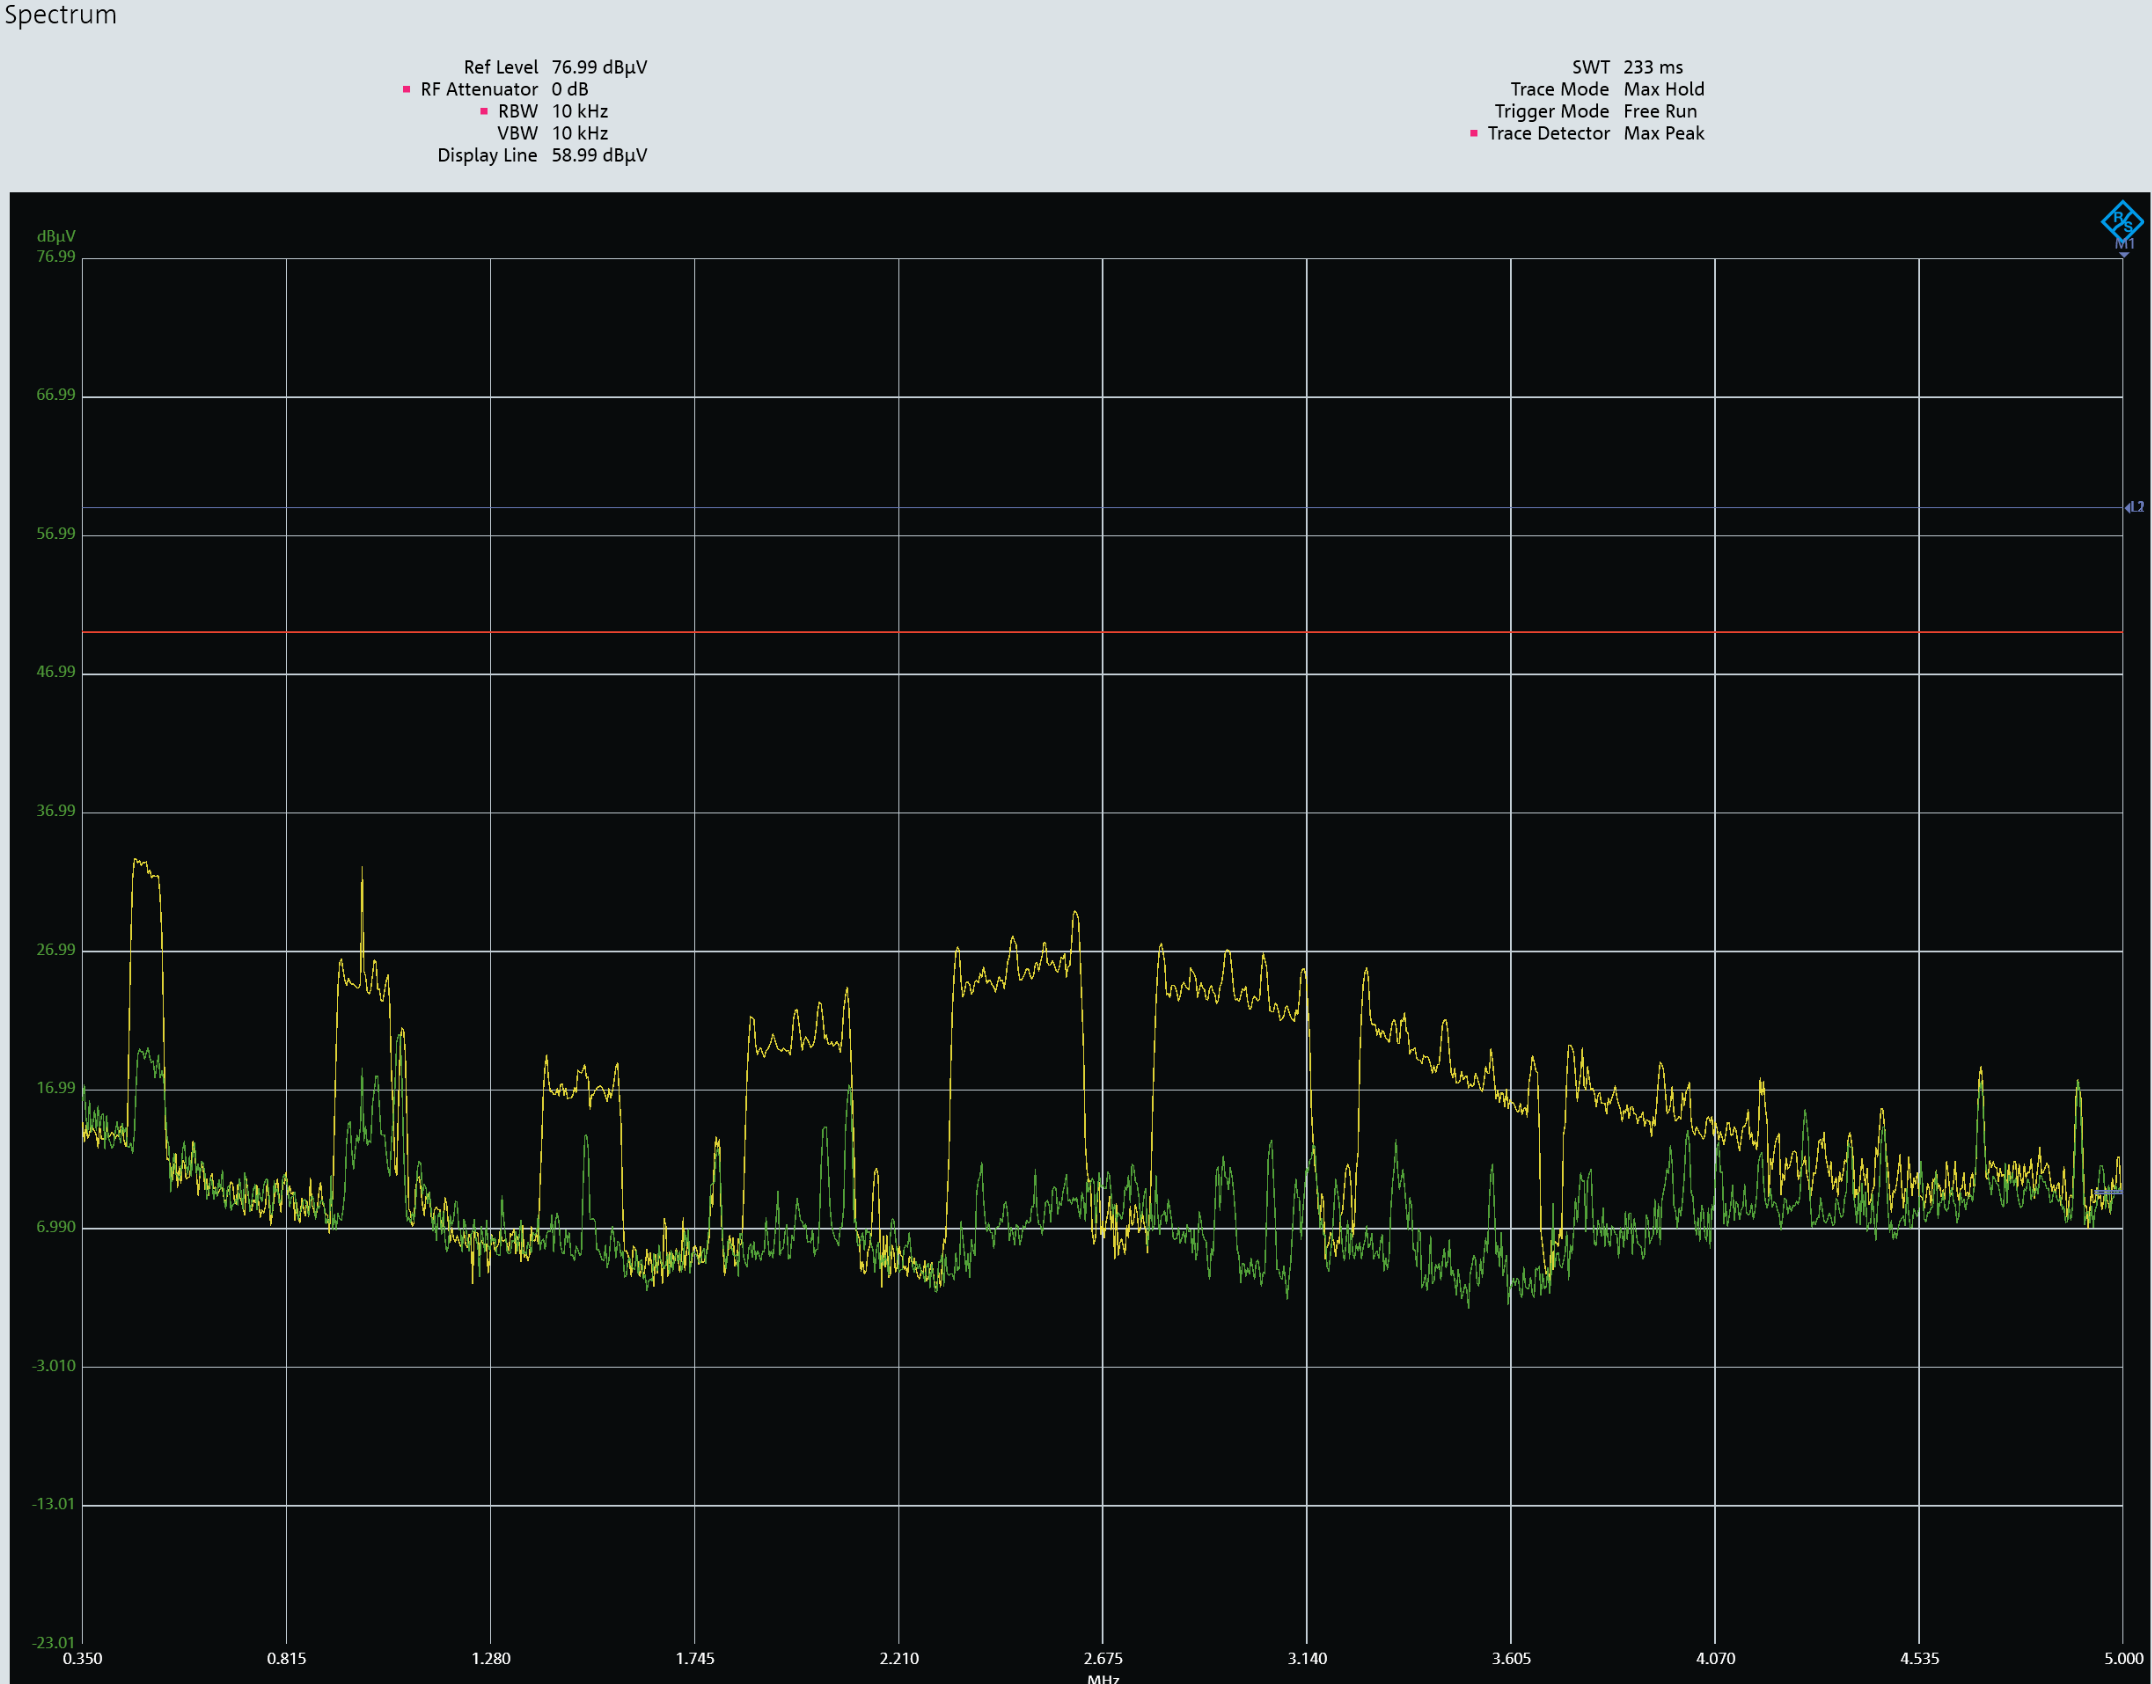2152x1684 pixels.
Task: Click the -13.01 y-axis label
Action: pyautogui.click(x=54, y=1504)
